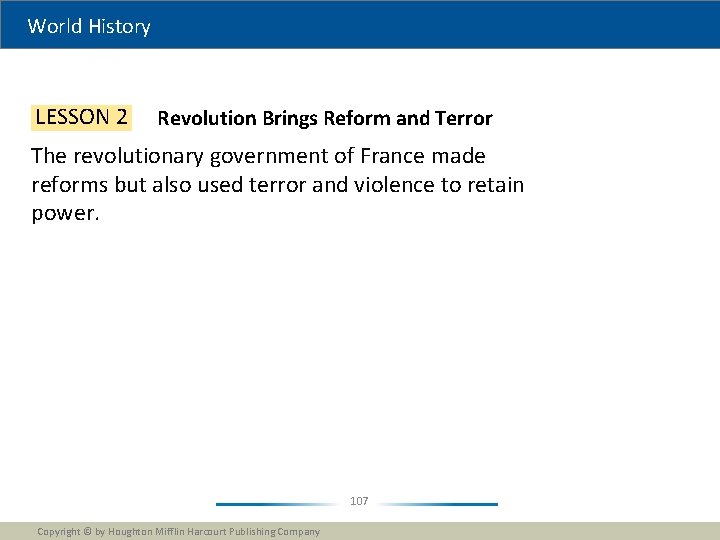Viewport: 720px width, 540px height.
Task: Click the page number 107
Action: 359,501
